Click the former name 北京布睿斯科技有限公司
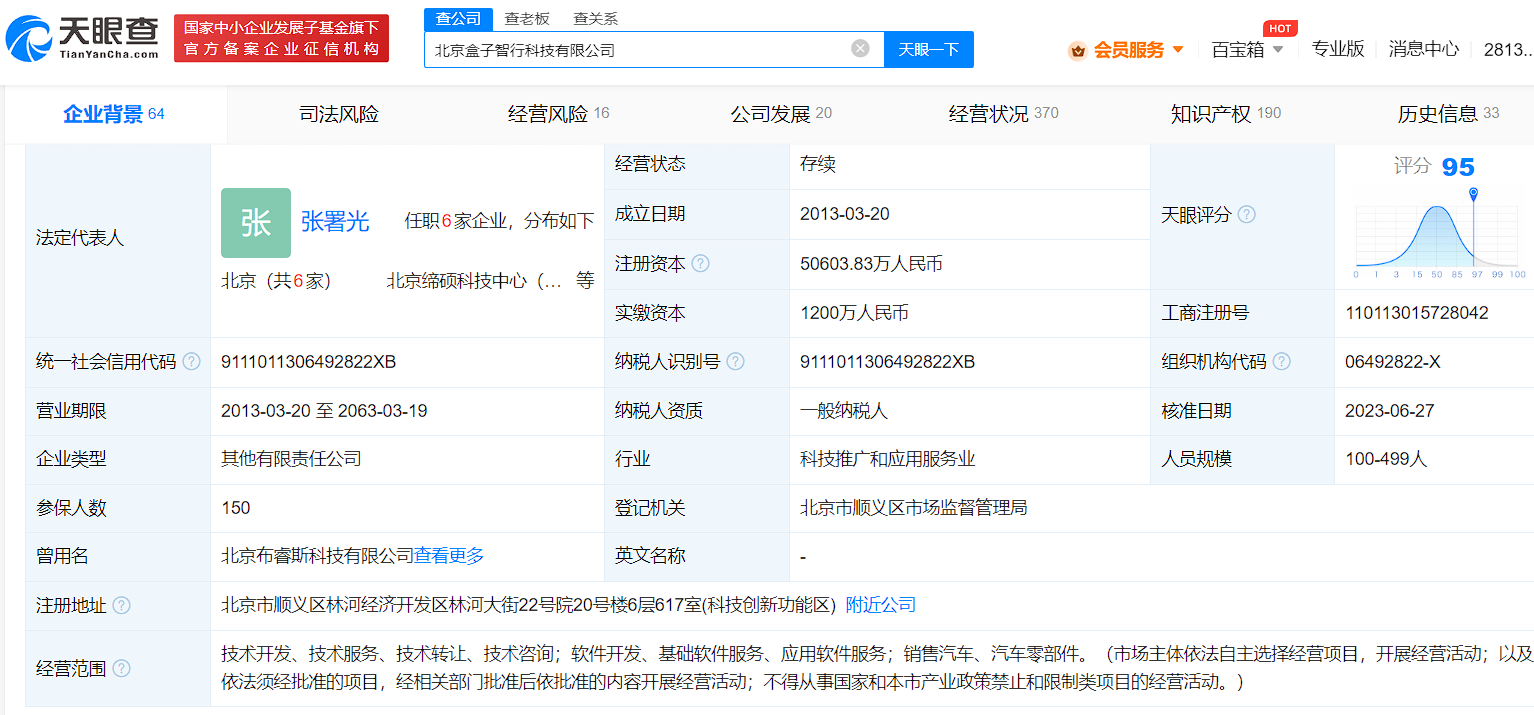The image size is (1534, 715). (x=317, y=556)
